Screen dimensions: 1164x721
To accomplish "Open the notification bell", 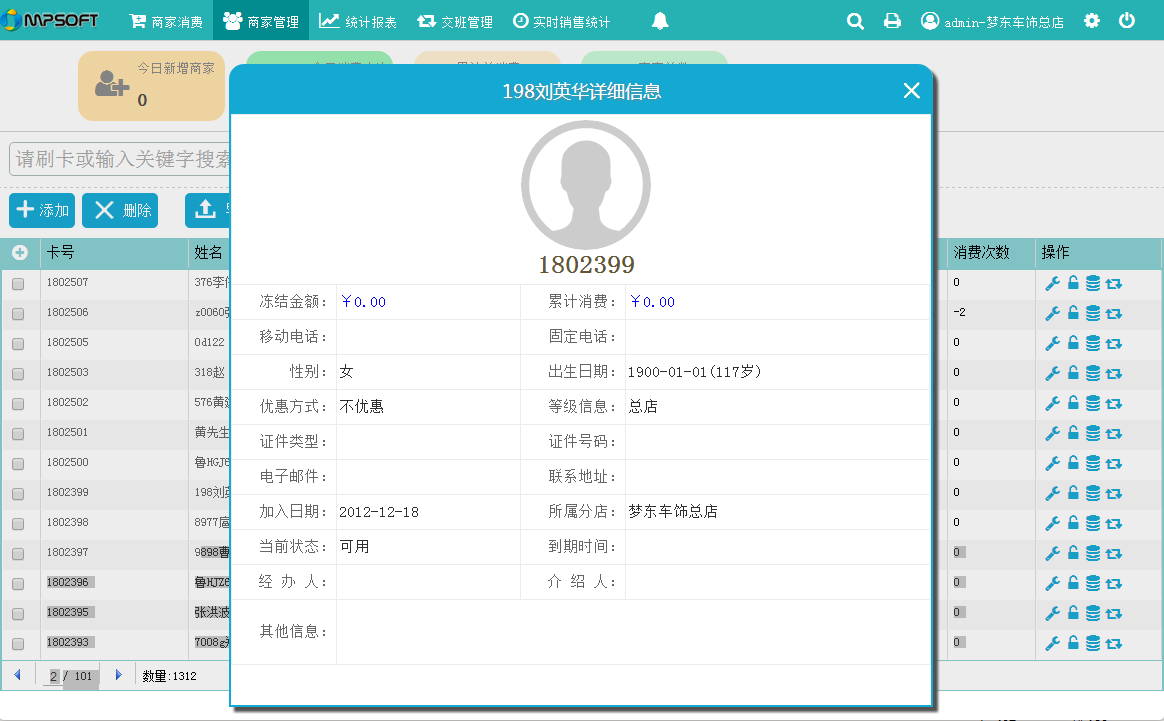I will [660, 21].
